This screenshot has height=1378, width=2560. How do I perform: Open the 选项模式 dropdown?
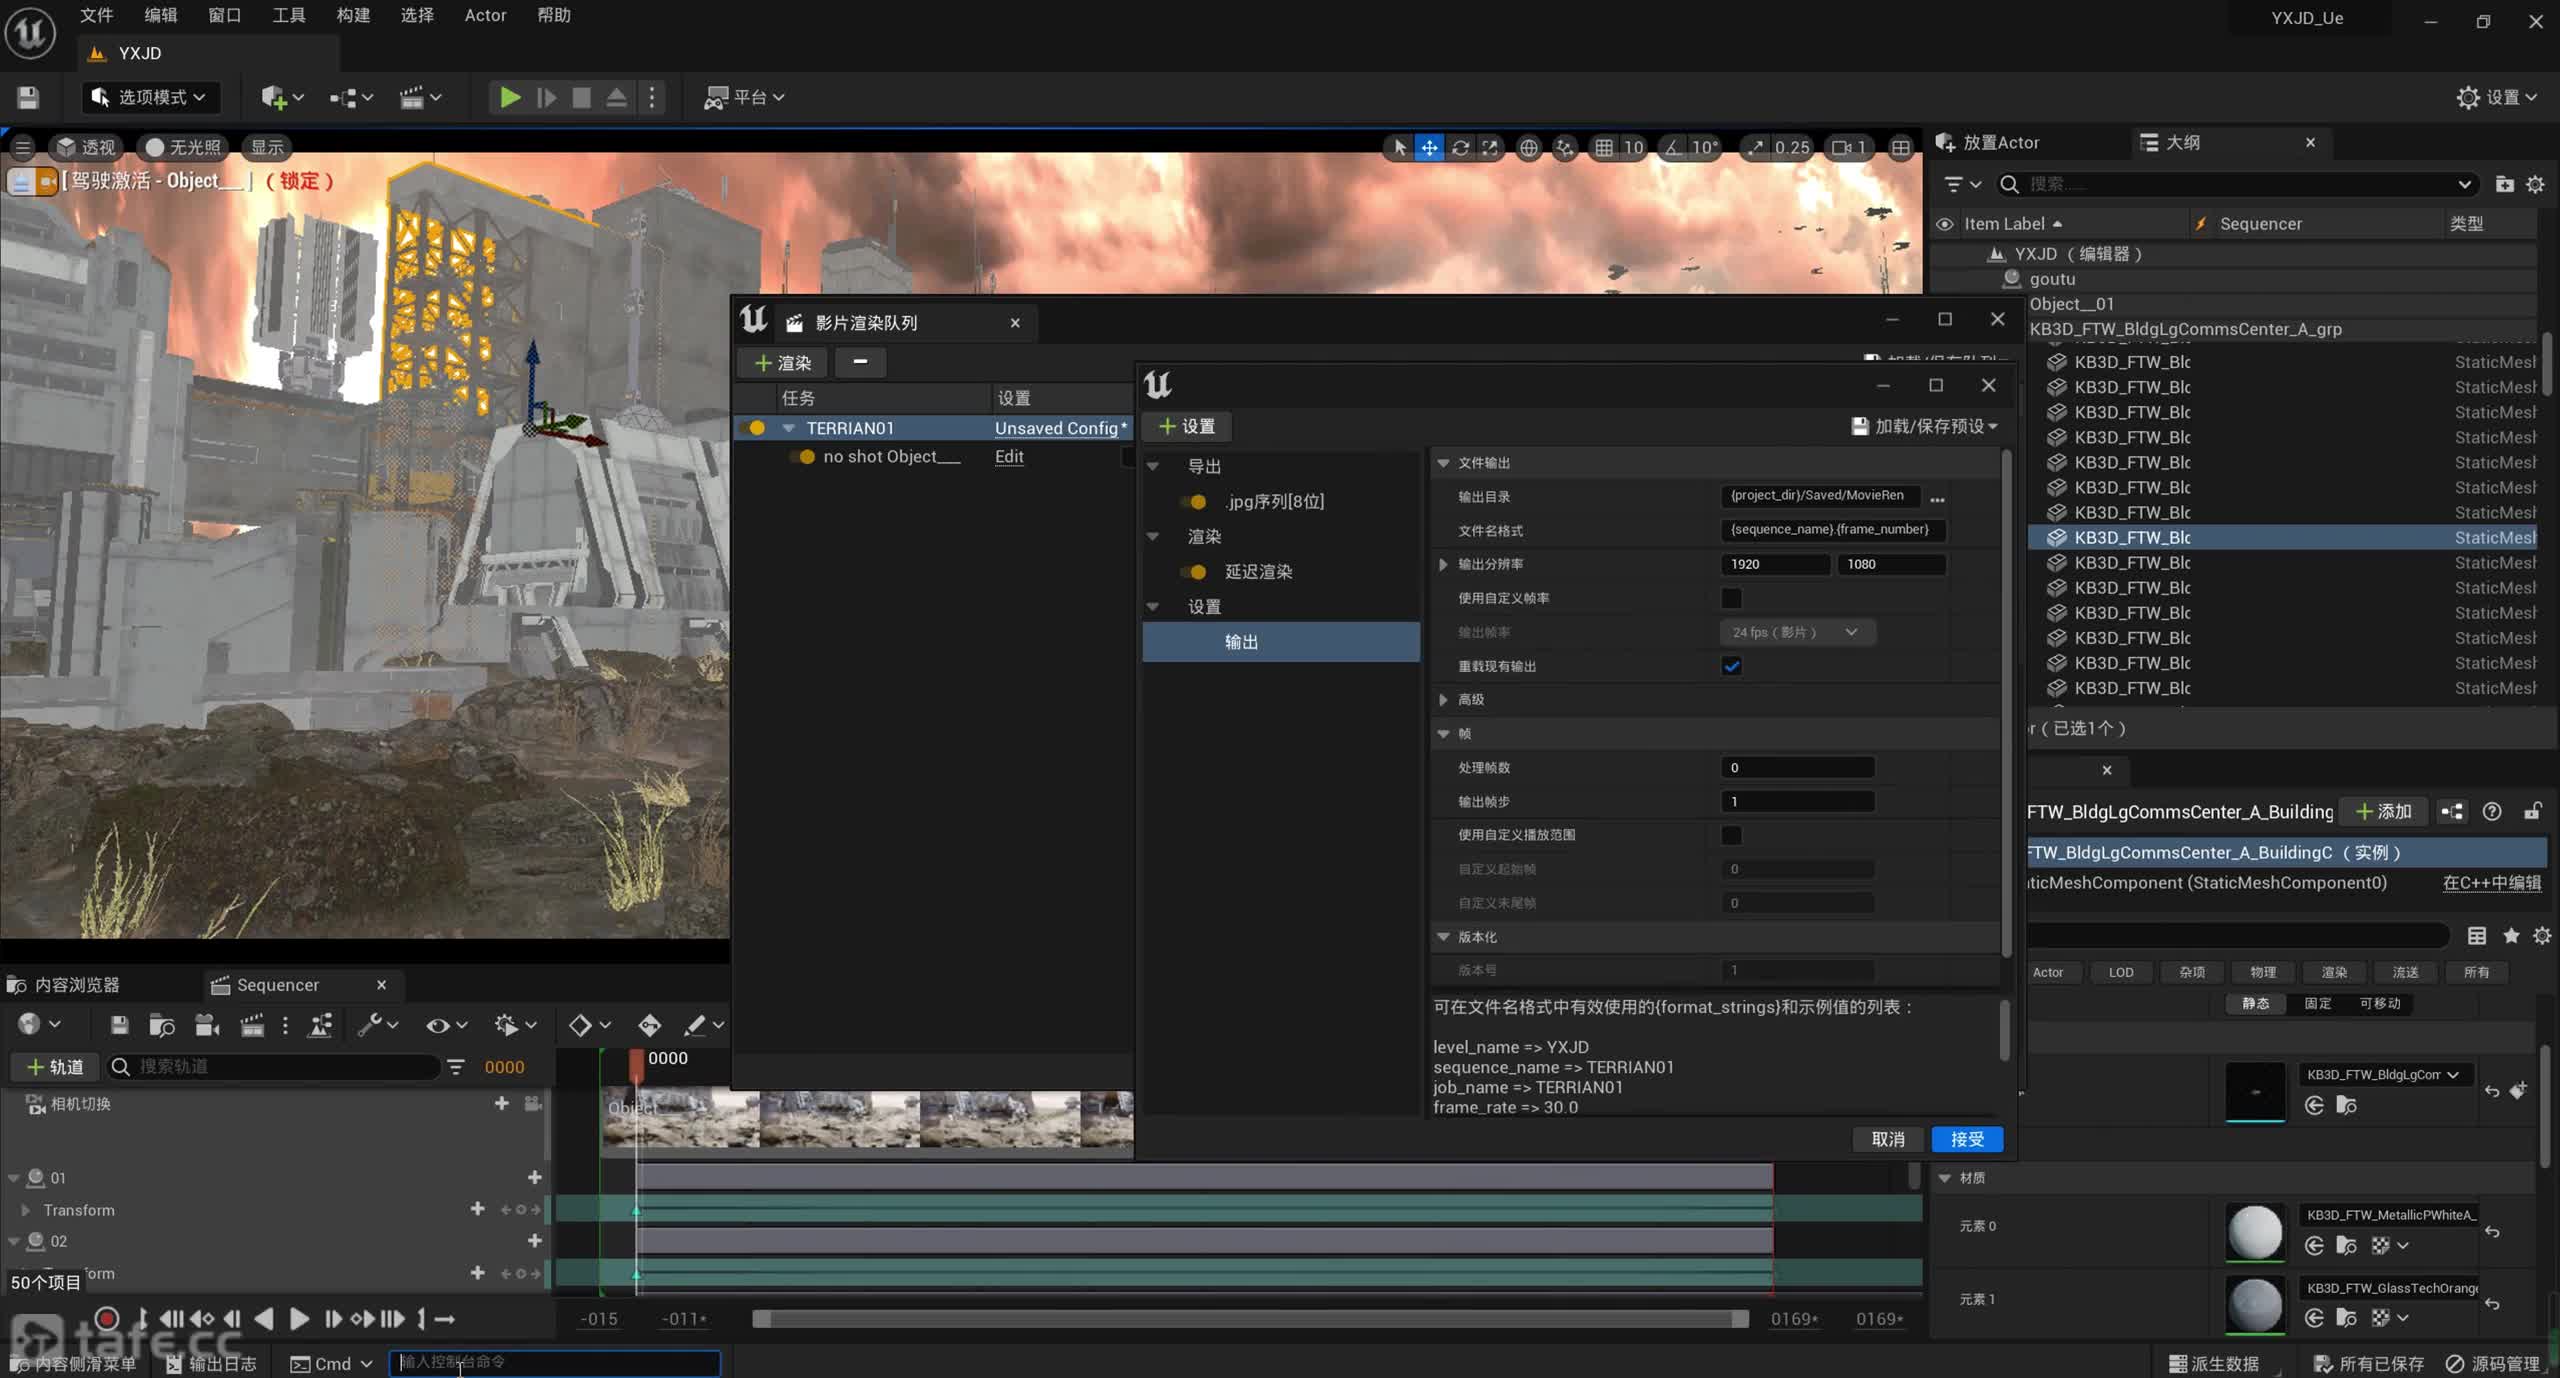pyautogui.click(x=149, y=97)
